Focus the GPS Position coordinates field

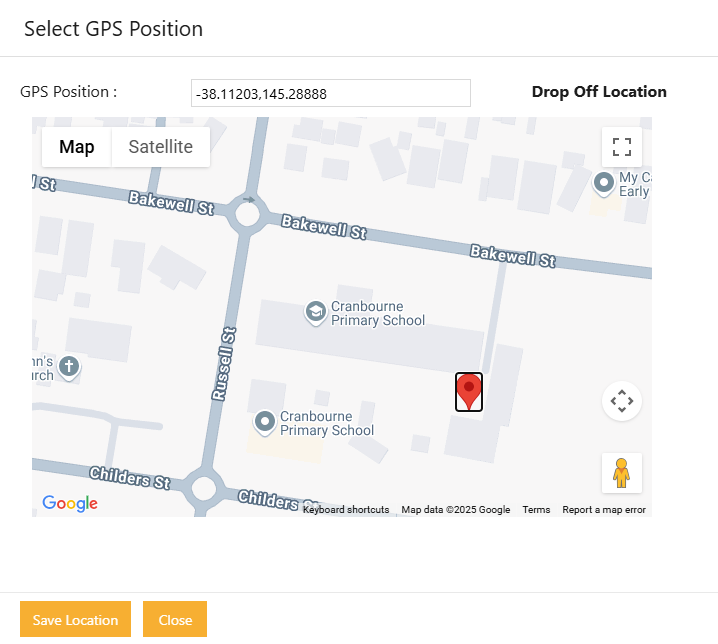coord(330,94)
